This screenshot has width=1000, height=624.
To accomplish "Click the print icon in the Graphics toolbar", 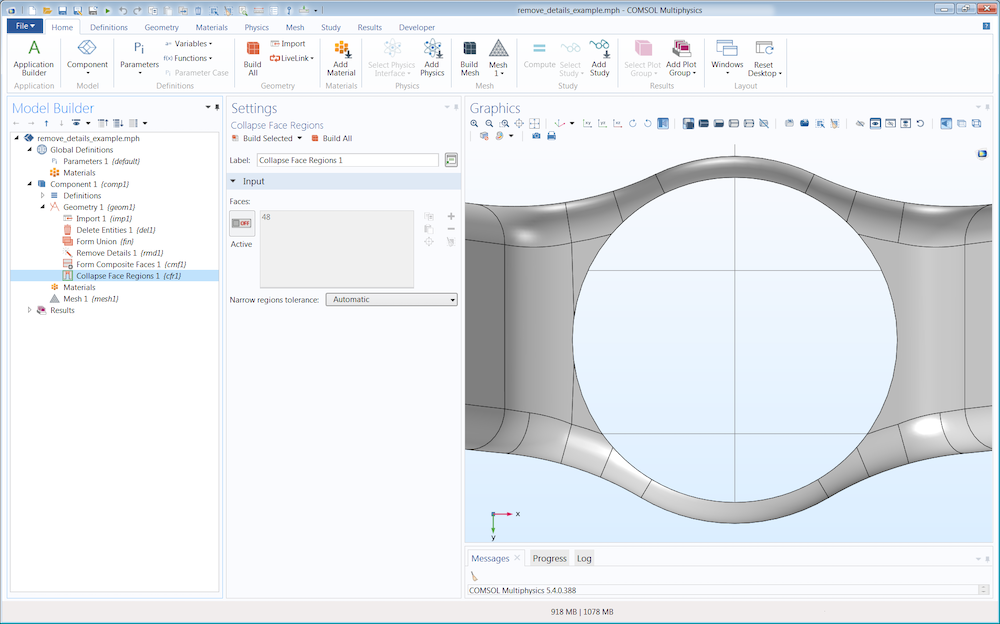I will point(552,136).
